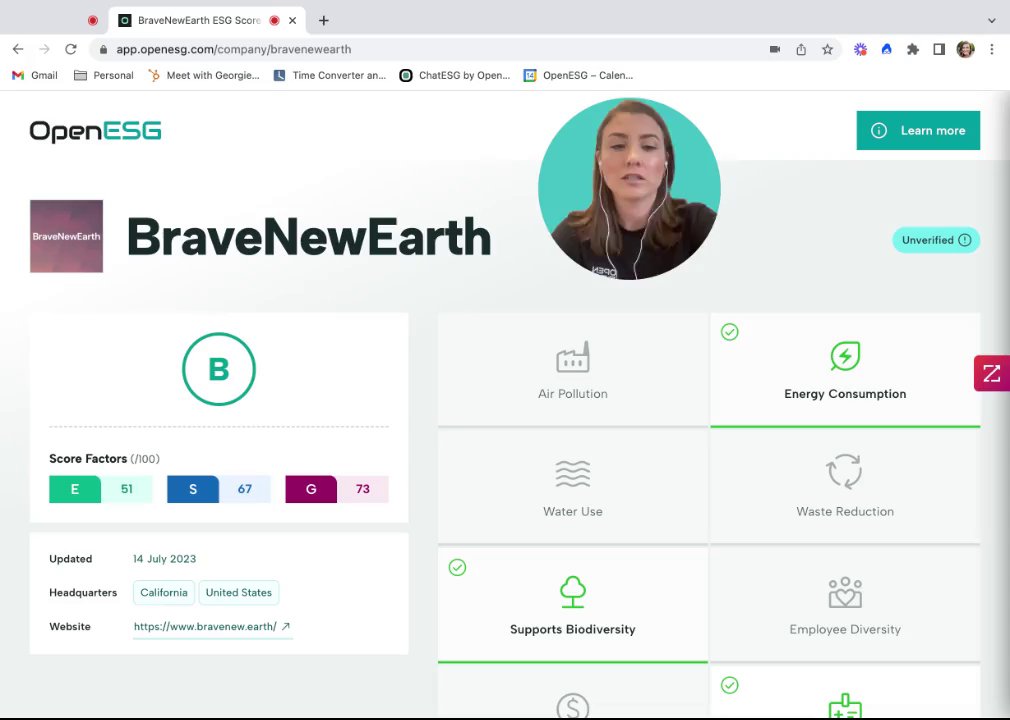Screen dimensions: 1010x720
Task: Click the checkmark on the bottom-right tile
Action: point(730,685)
